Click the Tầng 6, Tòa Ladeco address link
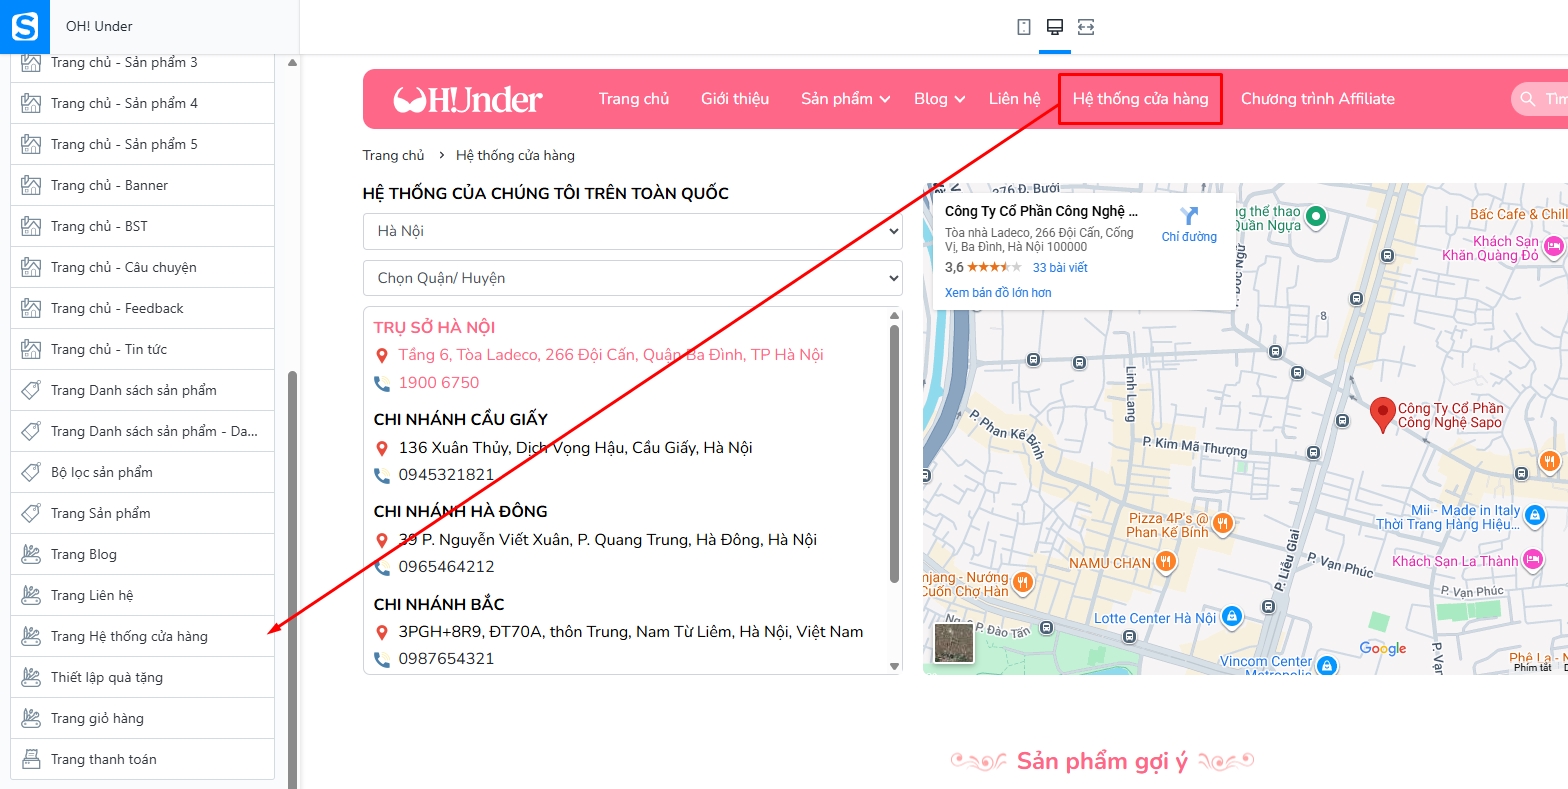 [611, 355]
